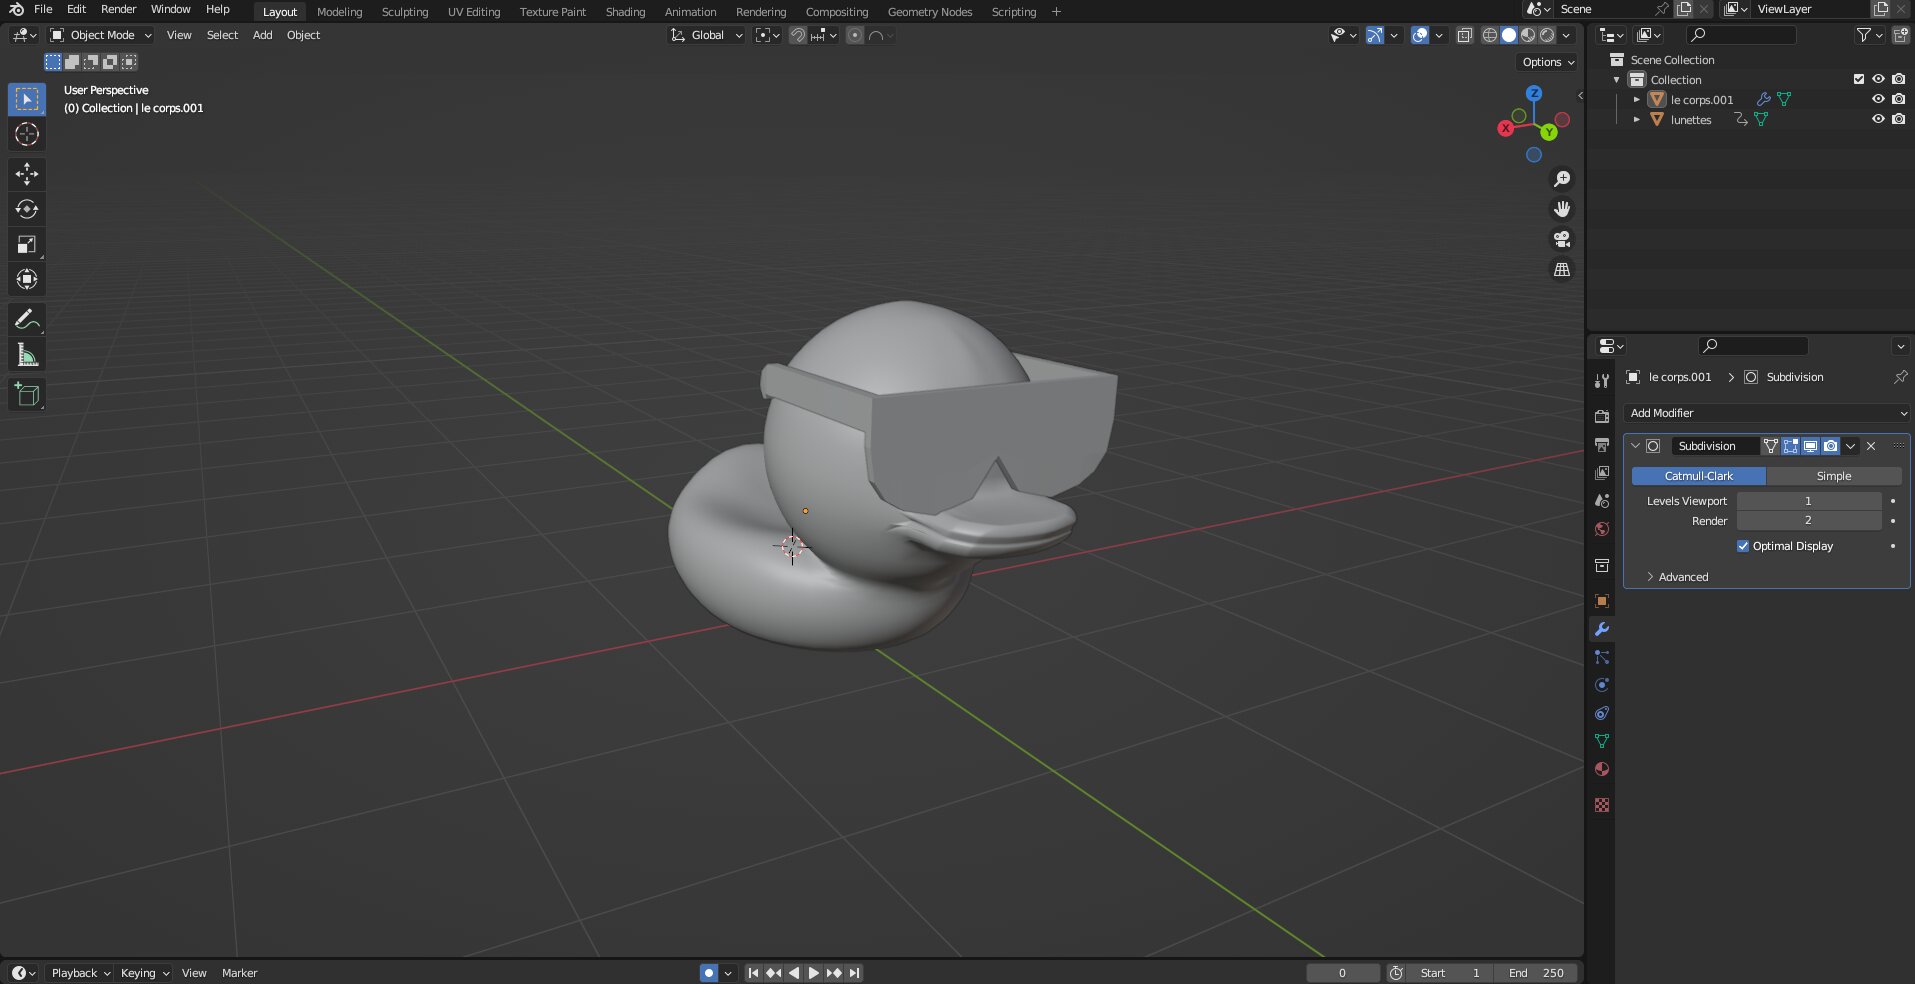Open the Particles properties tab
This screenshot has width=1915, height=984.
pyautogui.click(x=1602, y=657)
